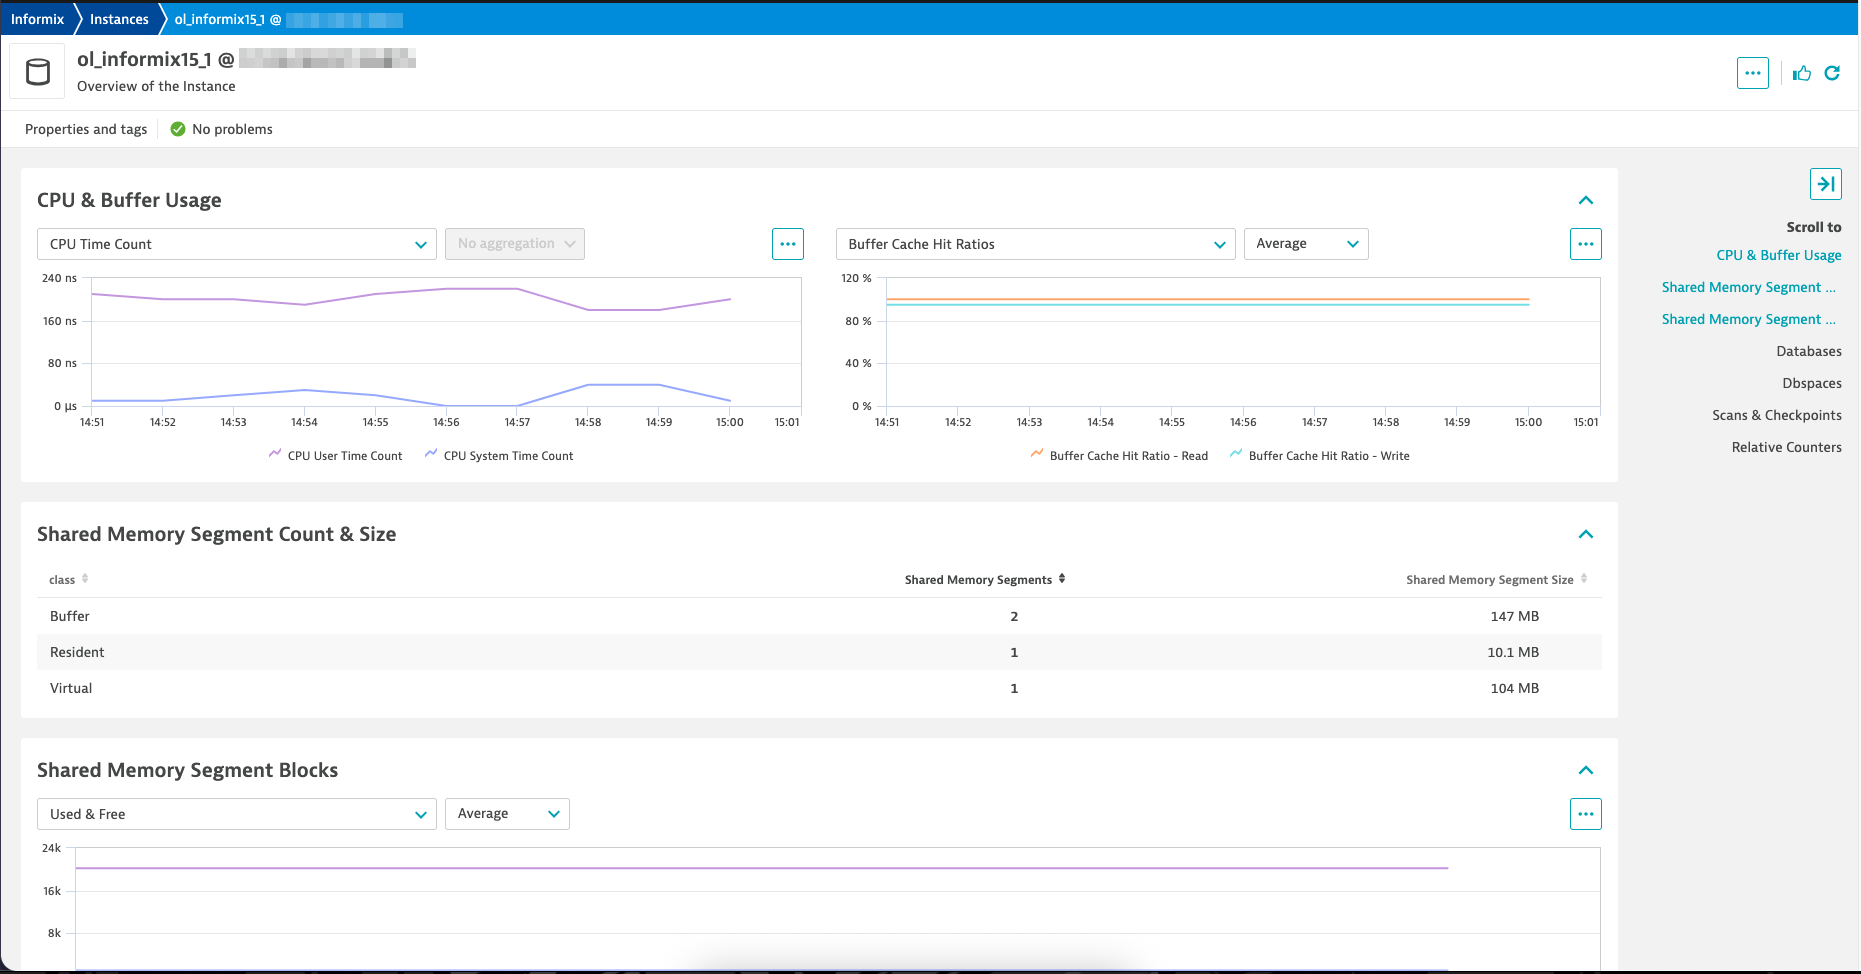The height and width of the screenshot is (974, 1861).
Task: Jump to first Shared Memory Segment link
Action: click(1749, 287)
